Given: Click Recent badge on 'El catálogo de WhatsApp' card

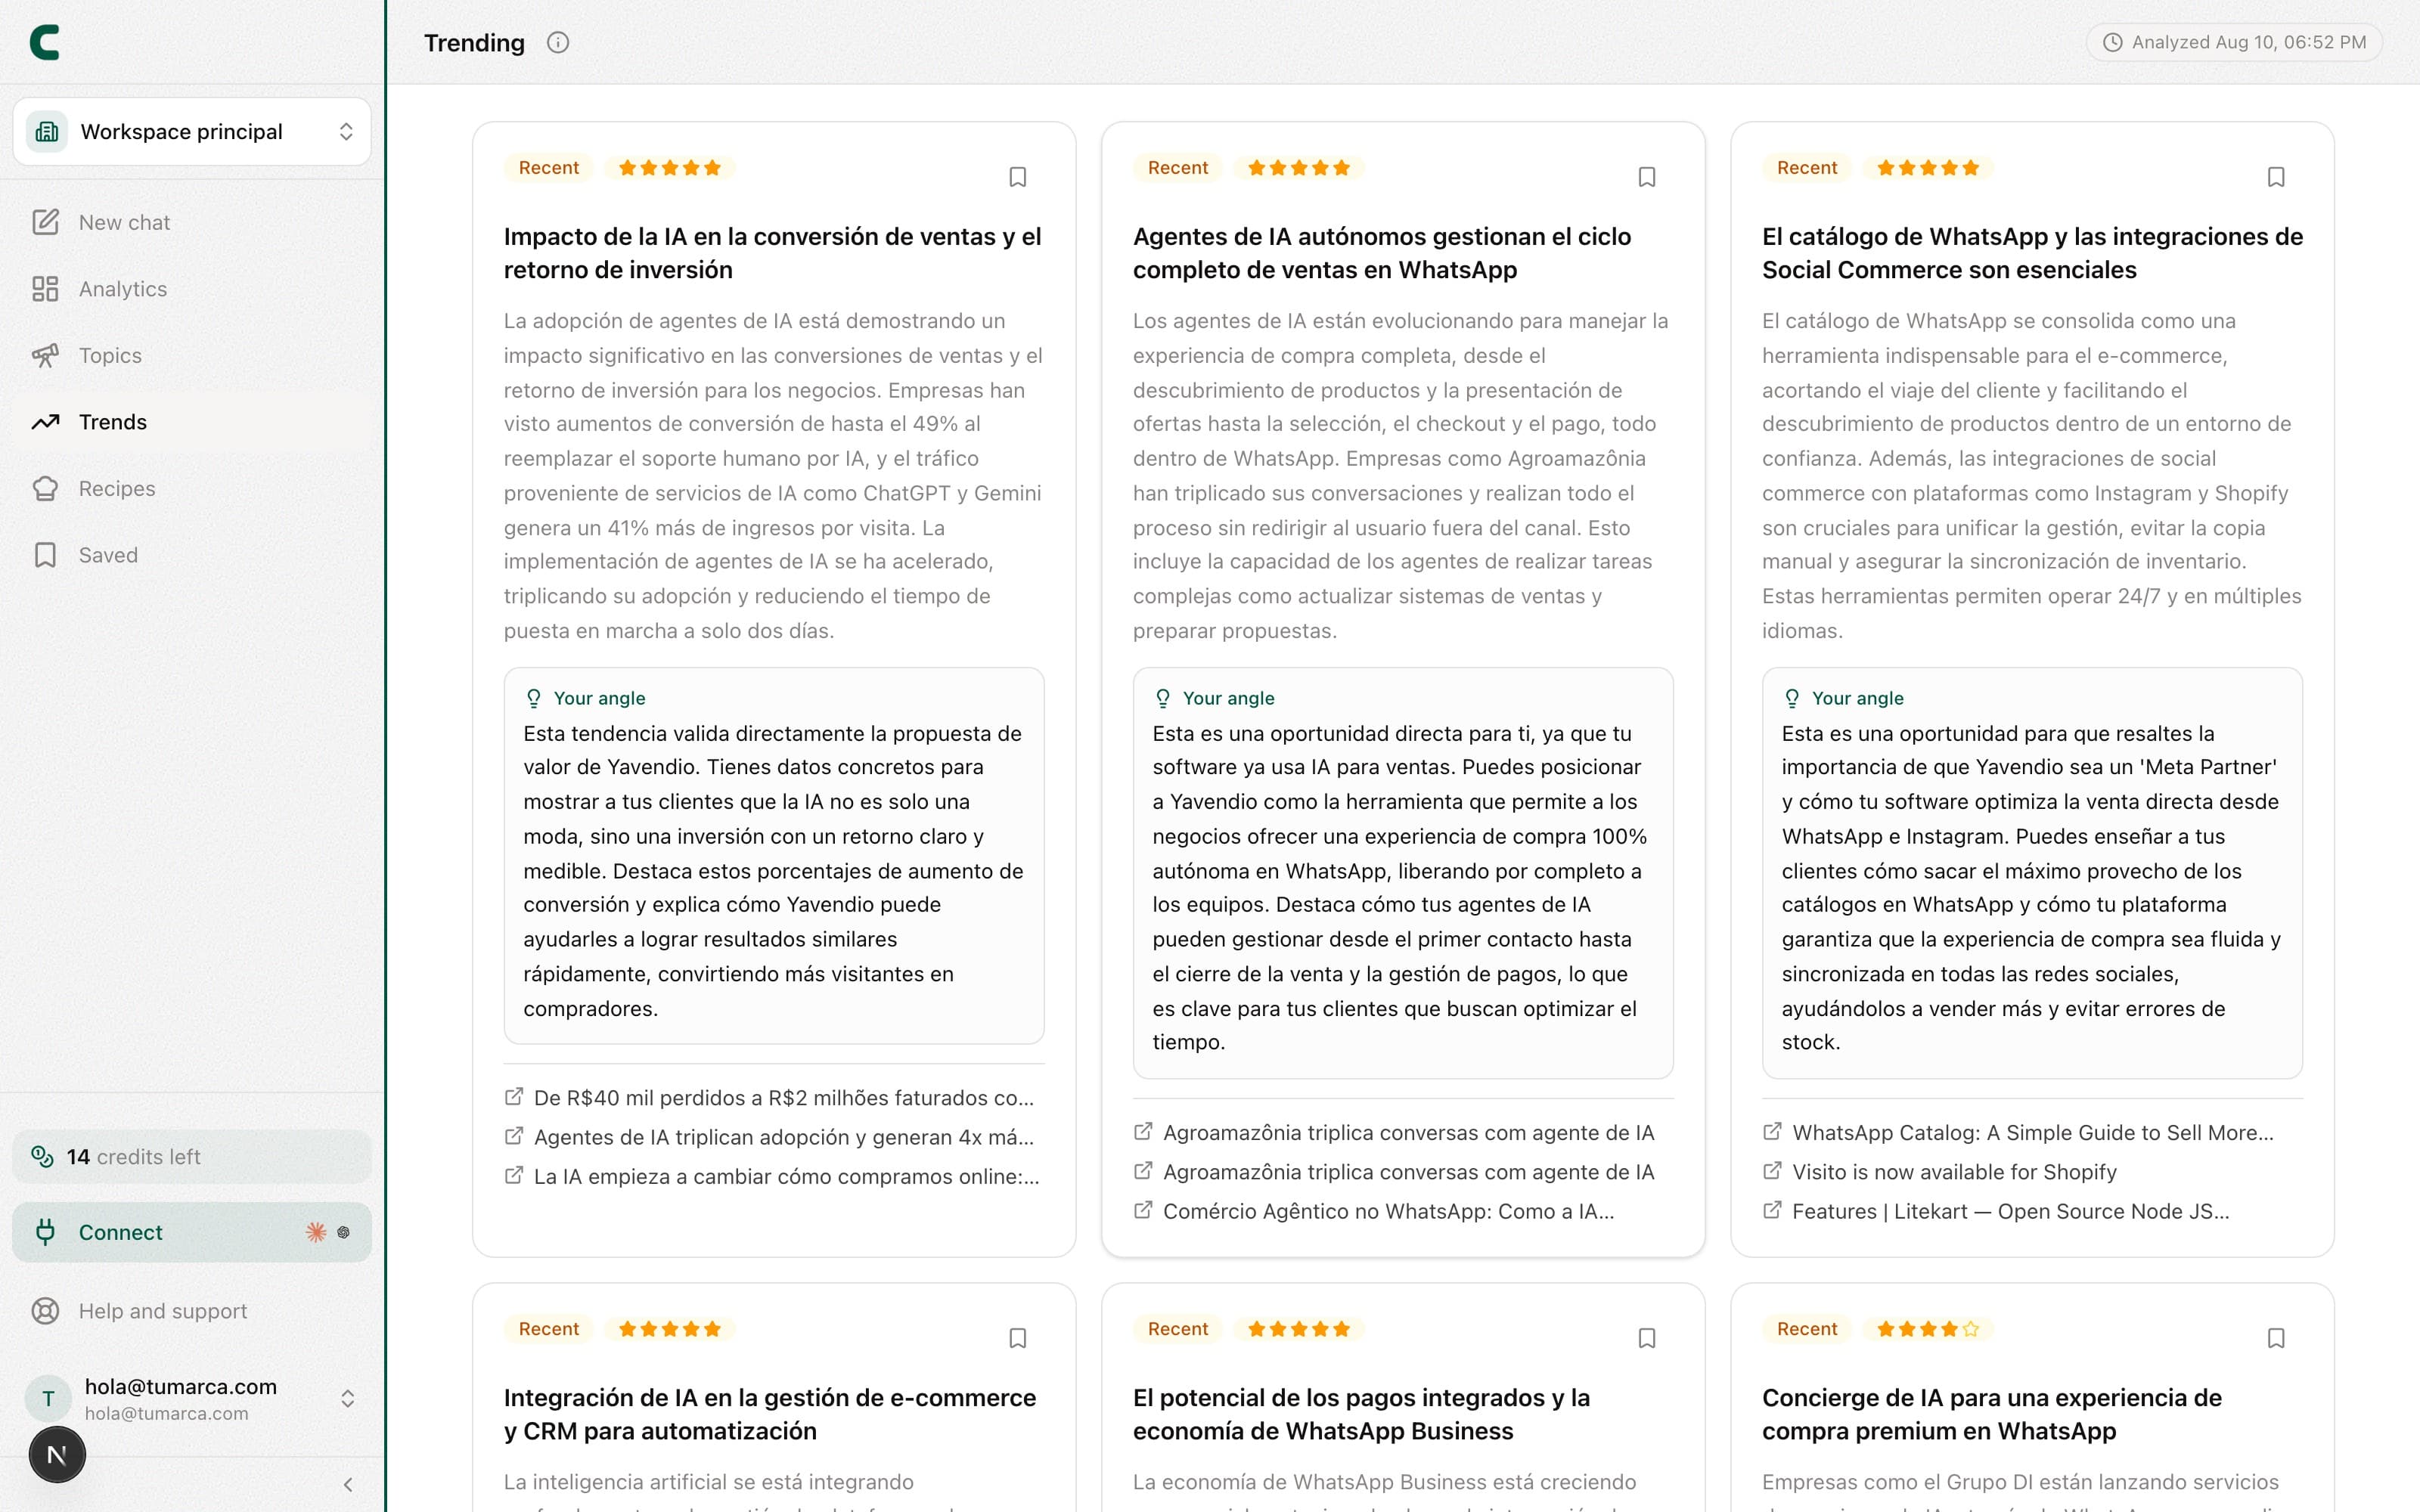Looking at the screenshot, I should click(x=1807, y=168).
